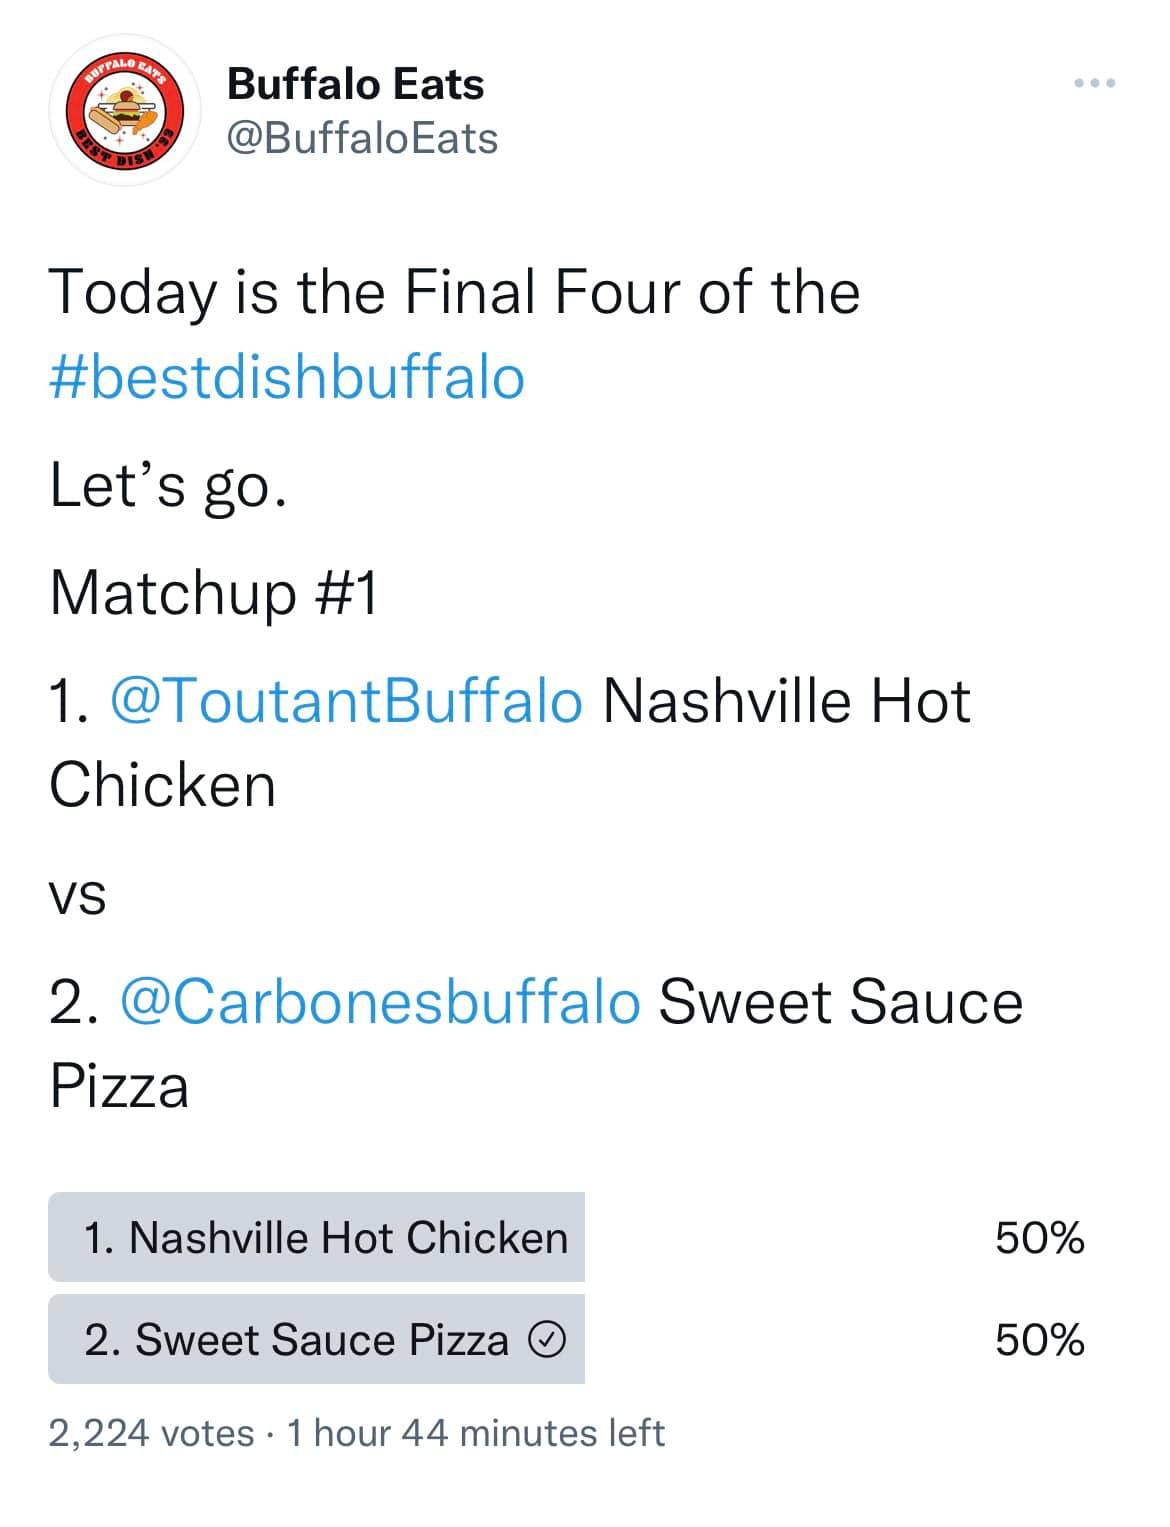Click the 'Today is the Final Four' line
The height and width of the screenshot is (1527, 1170).
[x=454, y=292]
